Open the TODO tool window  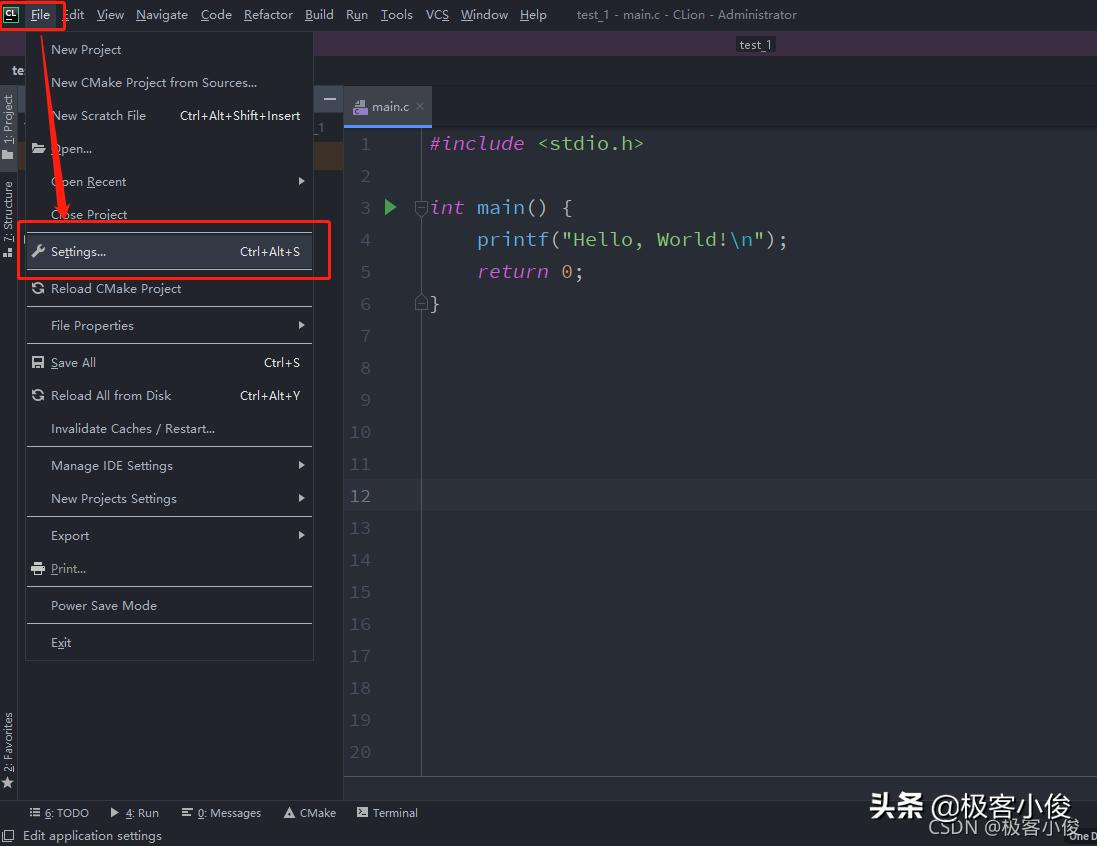tap(60, 812)
